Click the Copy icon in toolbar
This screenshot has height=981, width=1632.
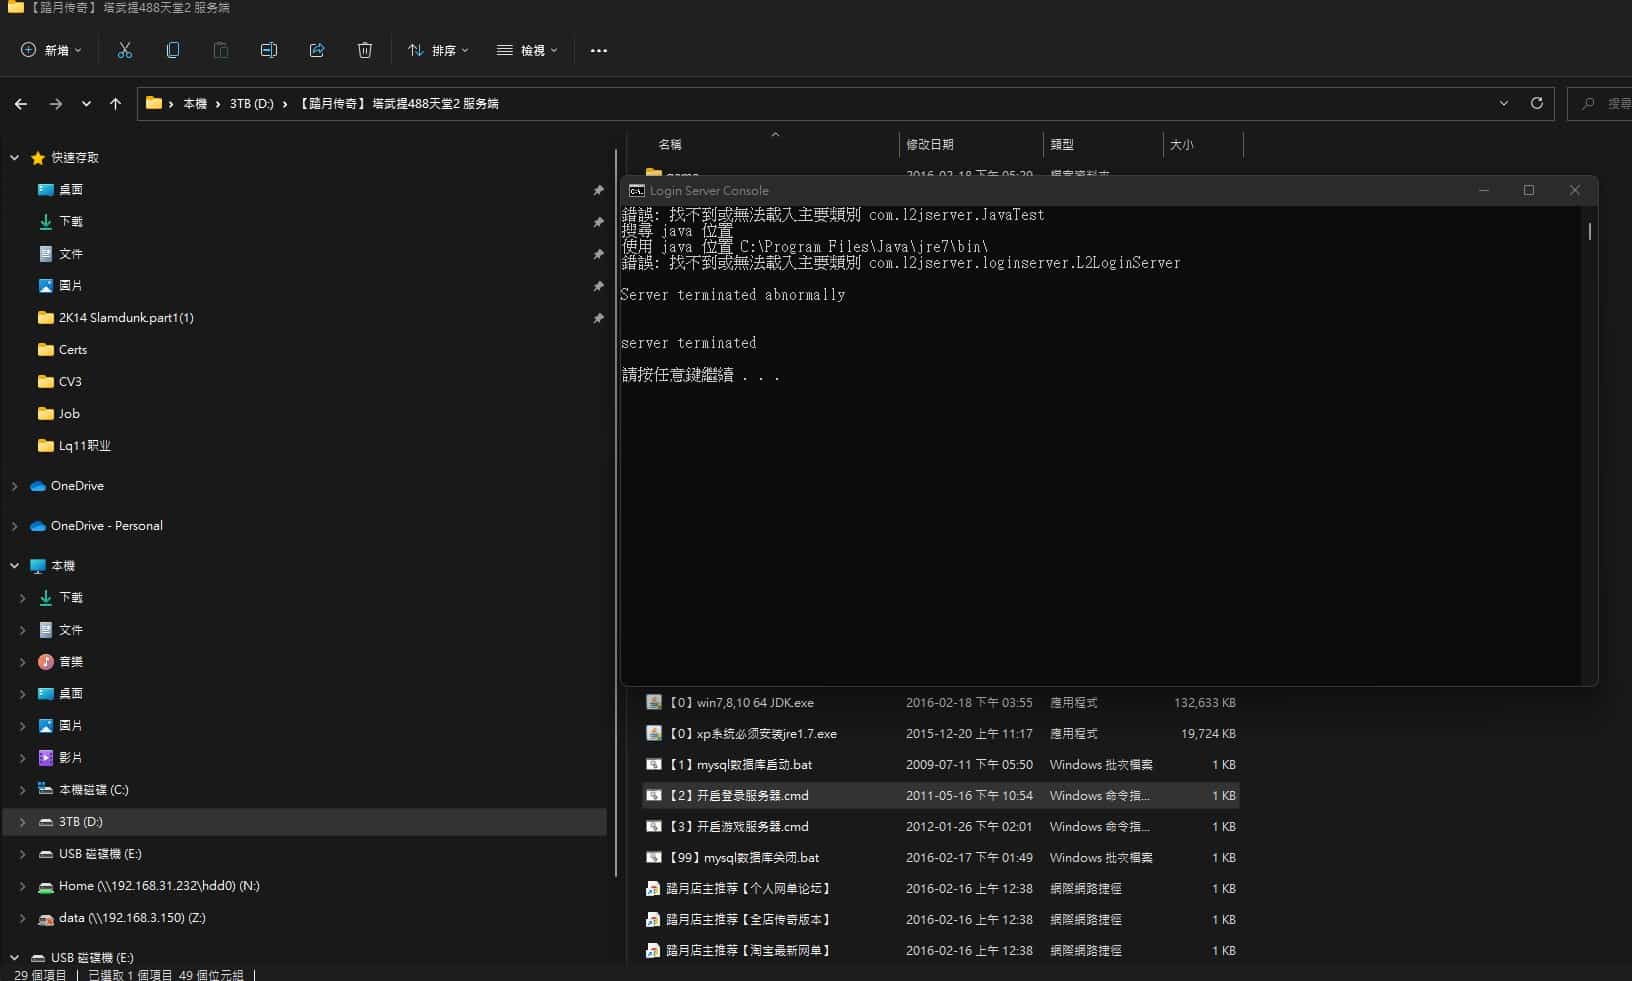pos(173,50)
